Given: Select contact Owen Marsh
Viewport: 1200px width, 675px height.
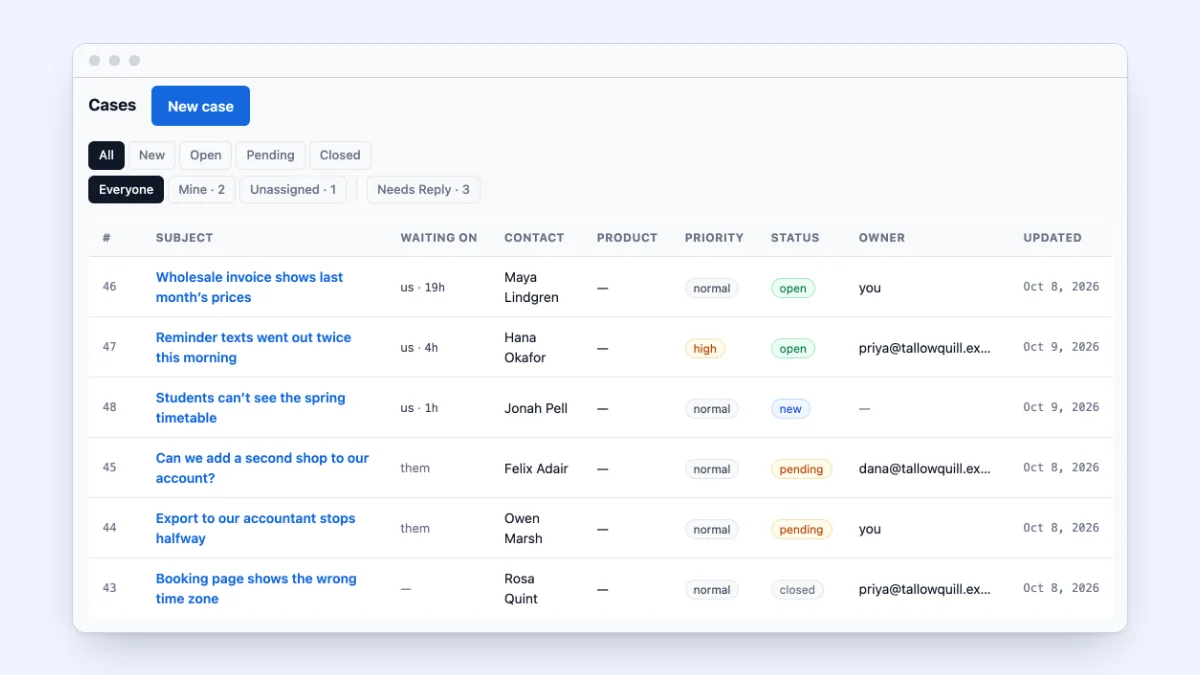Looking at the screenshot, I should point(523,528).
